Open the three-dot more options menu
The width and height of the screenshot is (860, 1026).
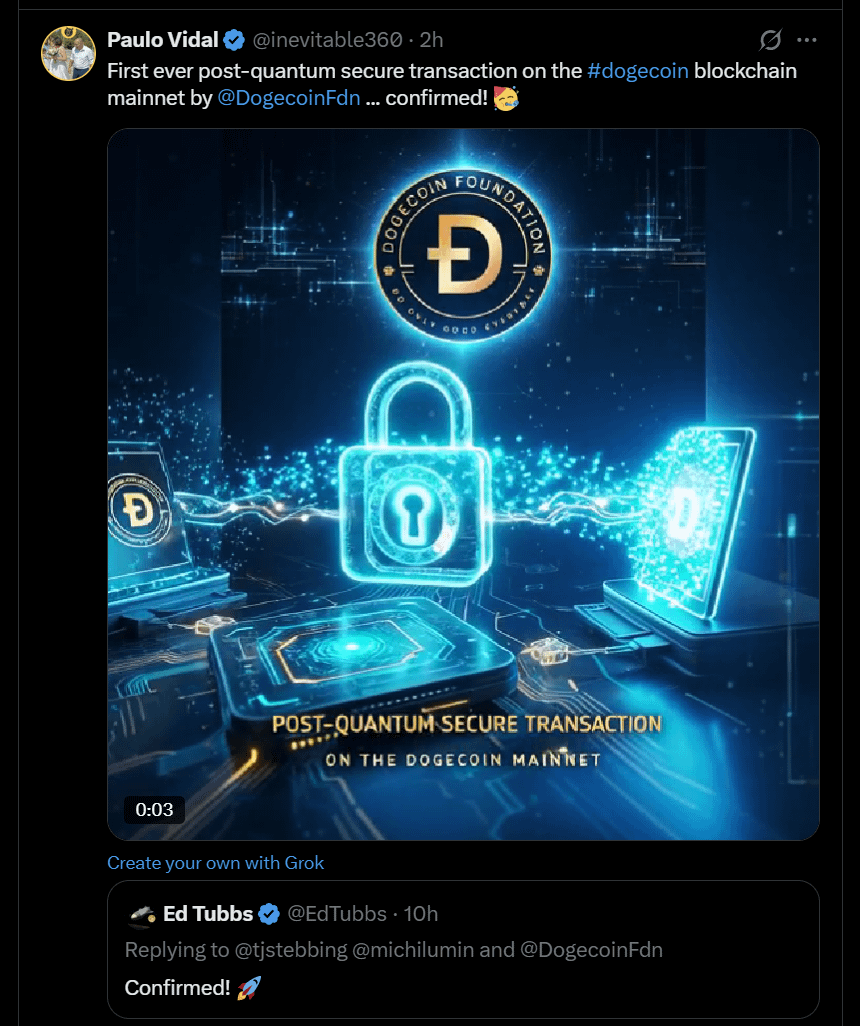(806, 40)
